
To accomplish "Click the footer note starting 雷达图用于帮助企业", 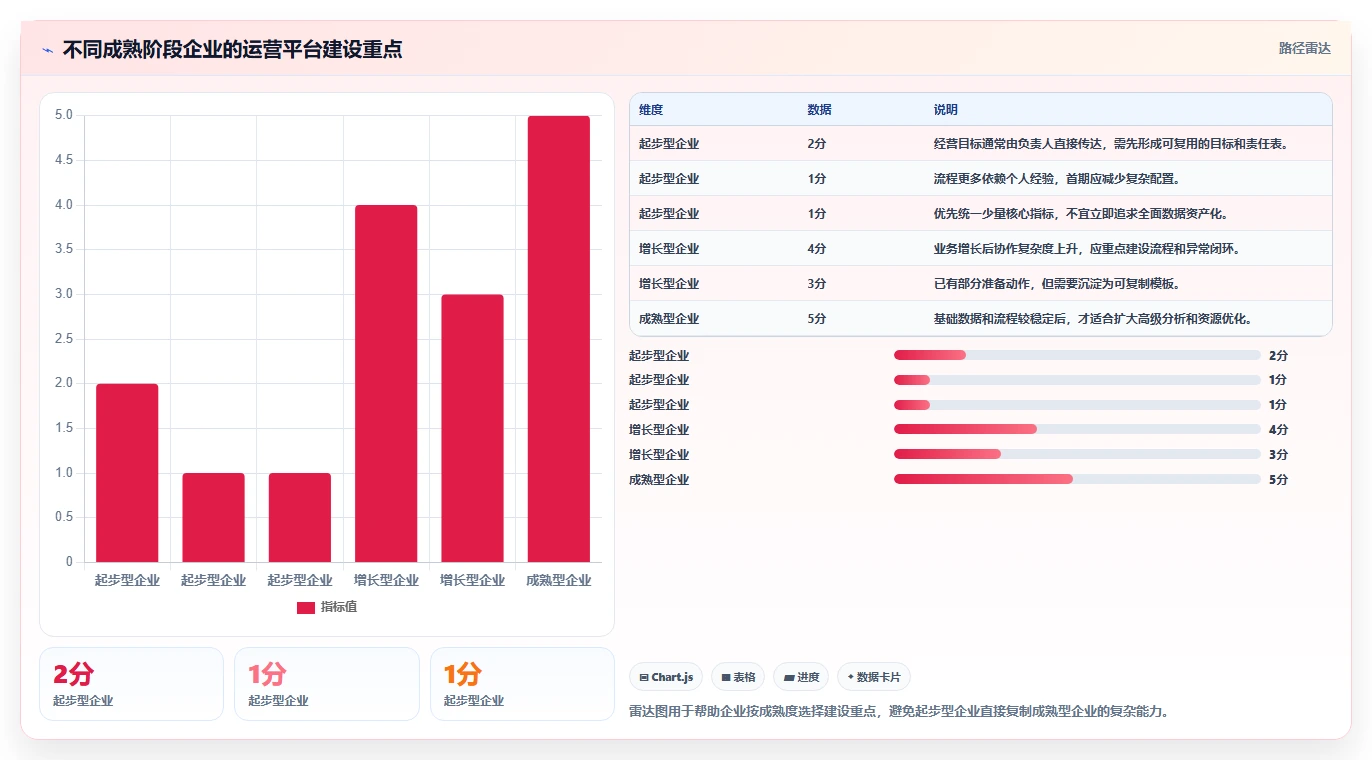I will coord(899,712).
